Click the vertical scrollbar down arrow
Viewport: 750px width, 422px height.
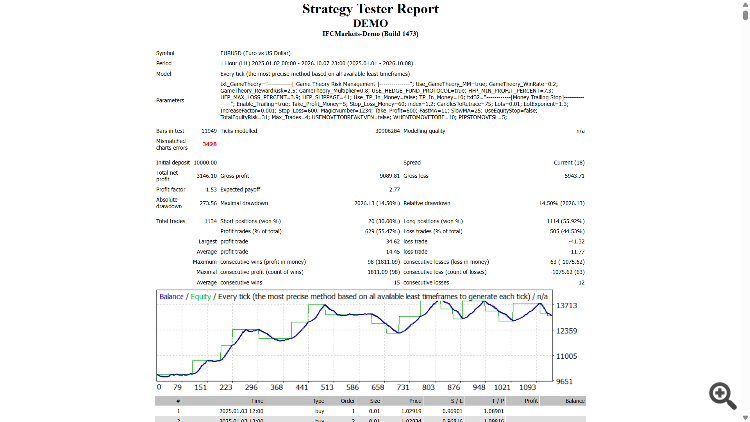745,418
